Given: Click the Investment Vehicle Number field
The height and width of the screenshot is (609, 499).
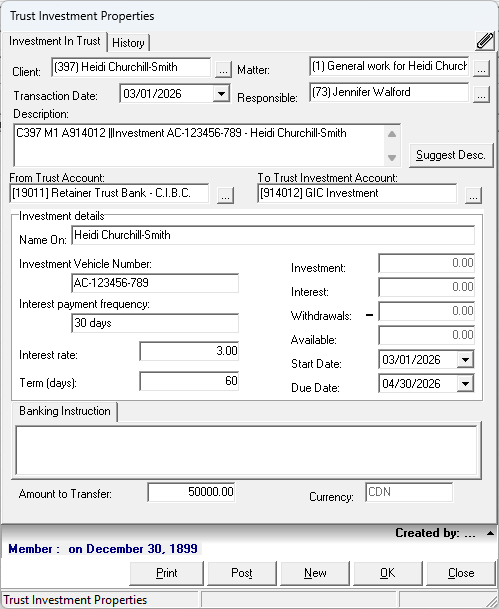Looking at the screenshot, I should [155, 283].
